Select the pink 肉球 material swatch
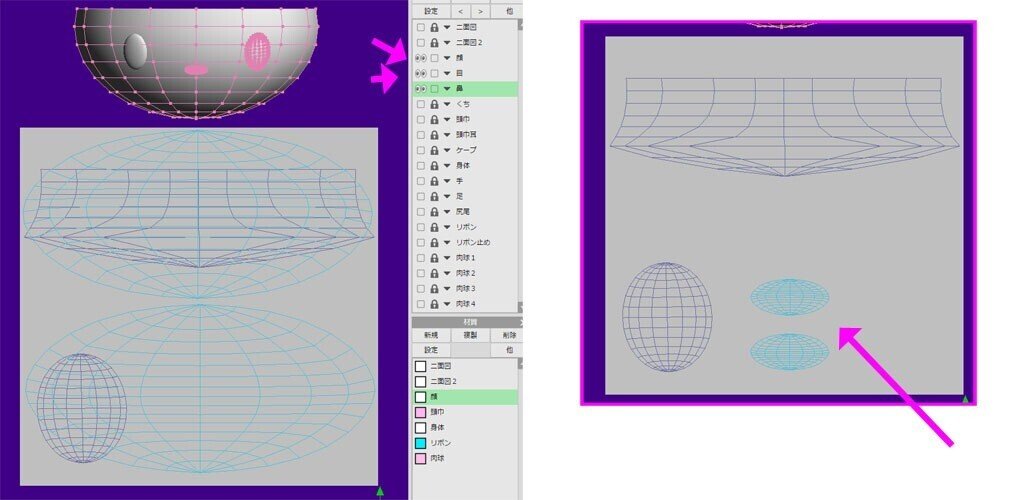1033x500 pixels. pos(420,458)
